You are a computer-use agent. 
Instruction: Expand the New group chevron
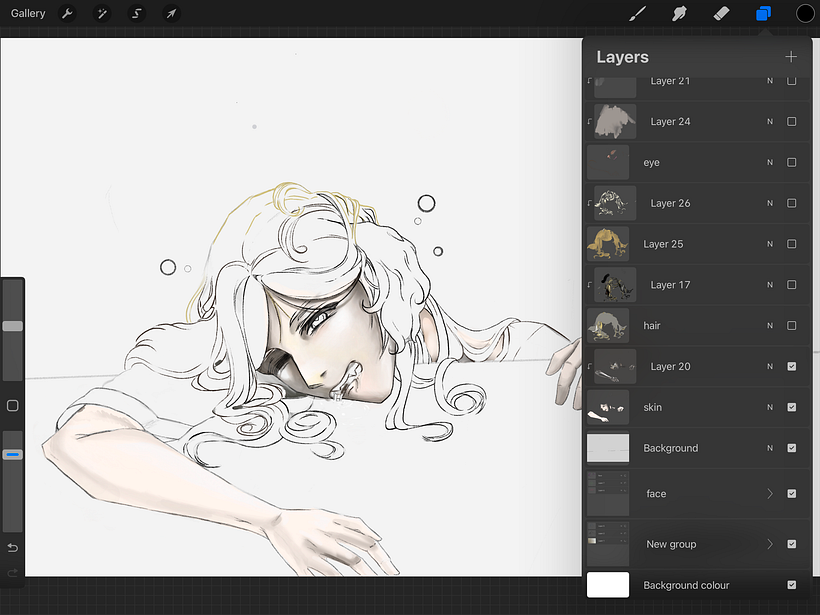770,544
